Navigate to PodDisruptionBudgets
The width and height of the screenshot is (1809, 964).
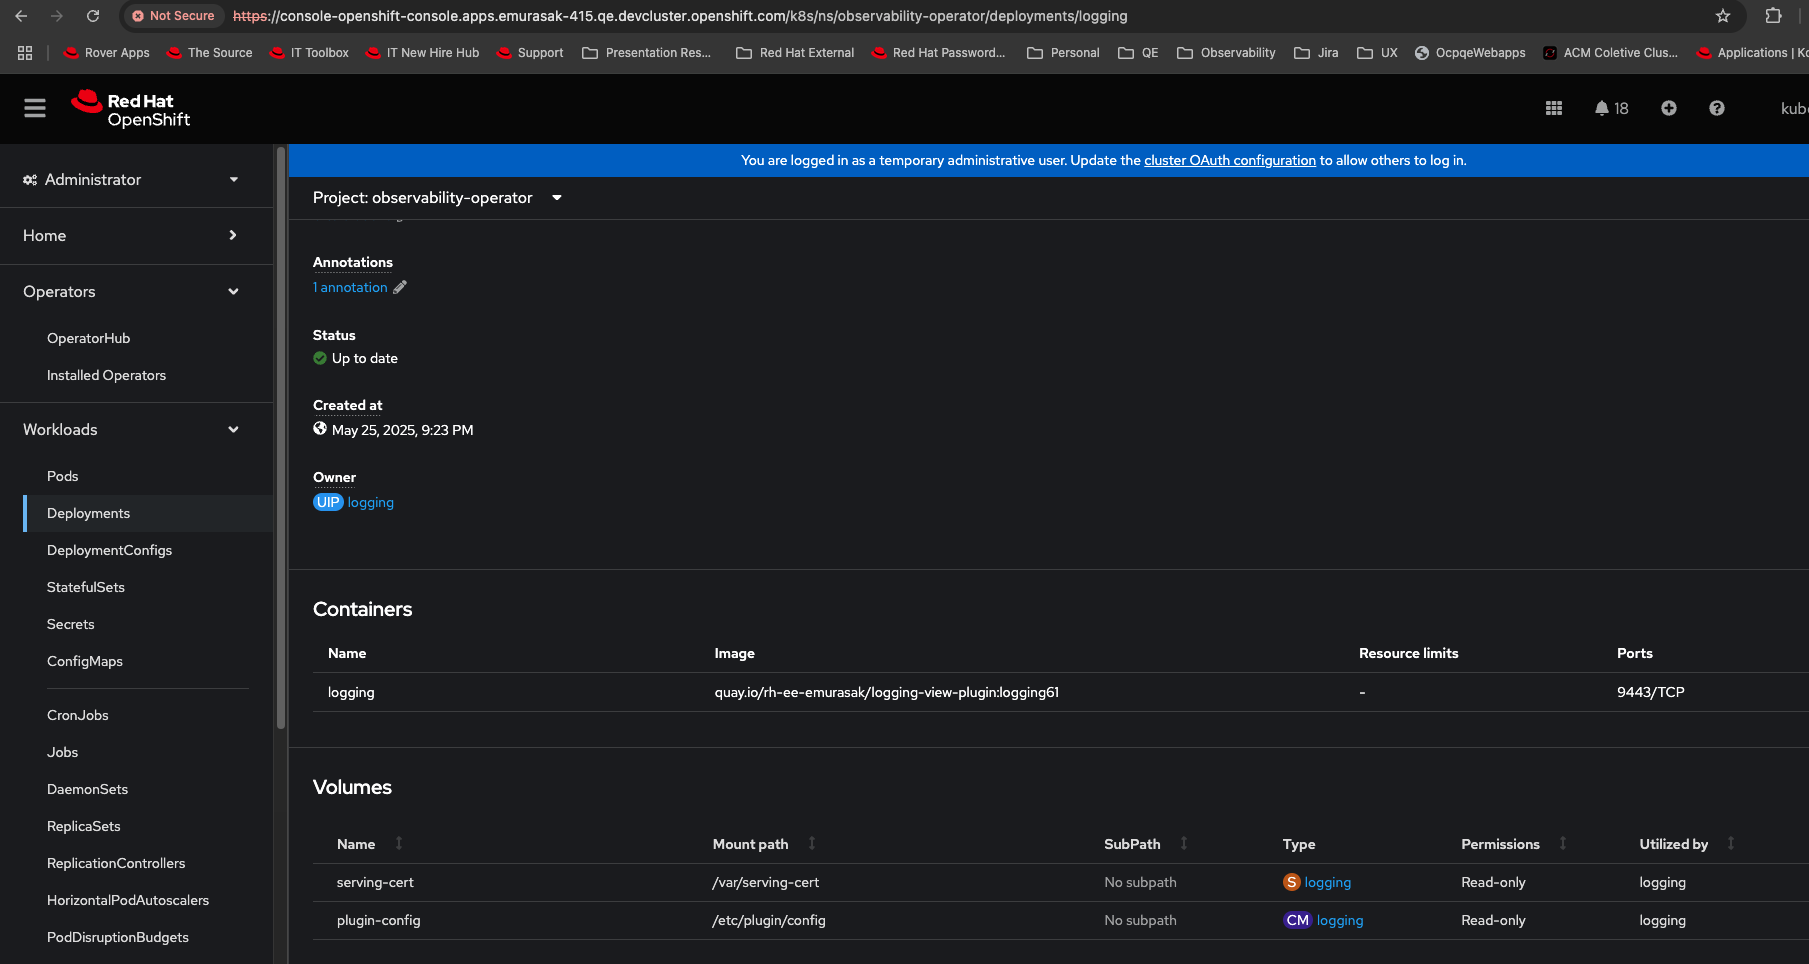click(118, 937)
